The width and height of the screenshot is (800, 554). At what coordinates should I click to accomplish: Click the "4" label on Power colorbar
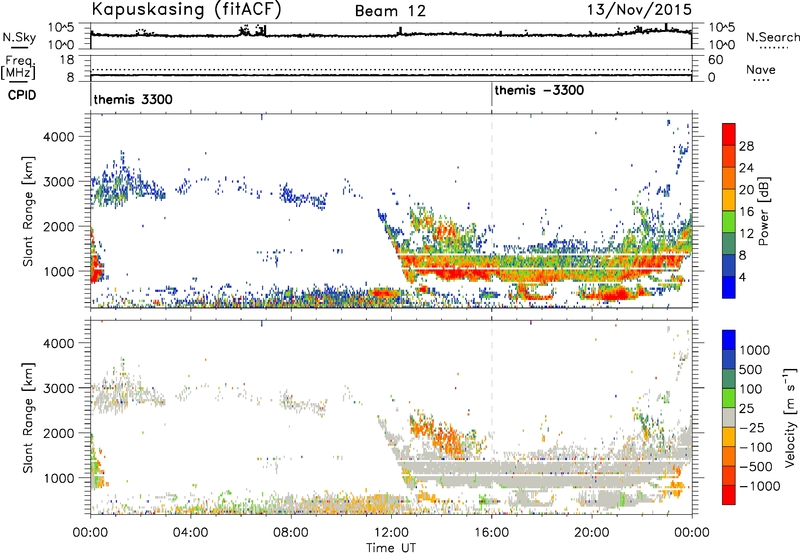point(742,277)
